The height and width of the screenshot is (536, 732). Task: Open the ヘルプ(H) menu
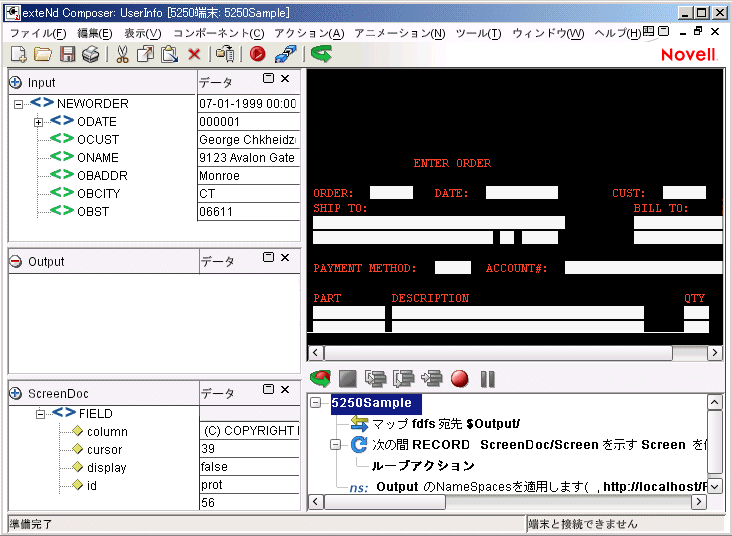point(618,33)
